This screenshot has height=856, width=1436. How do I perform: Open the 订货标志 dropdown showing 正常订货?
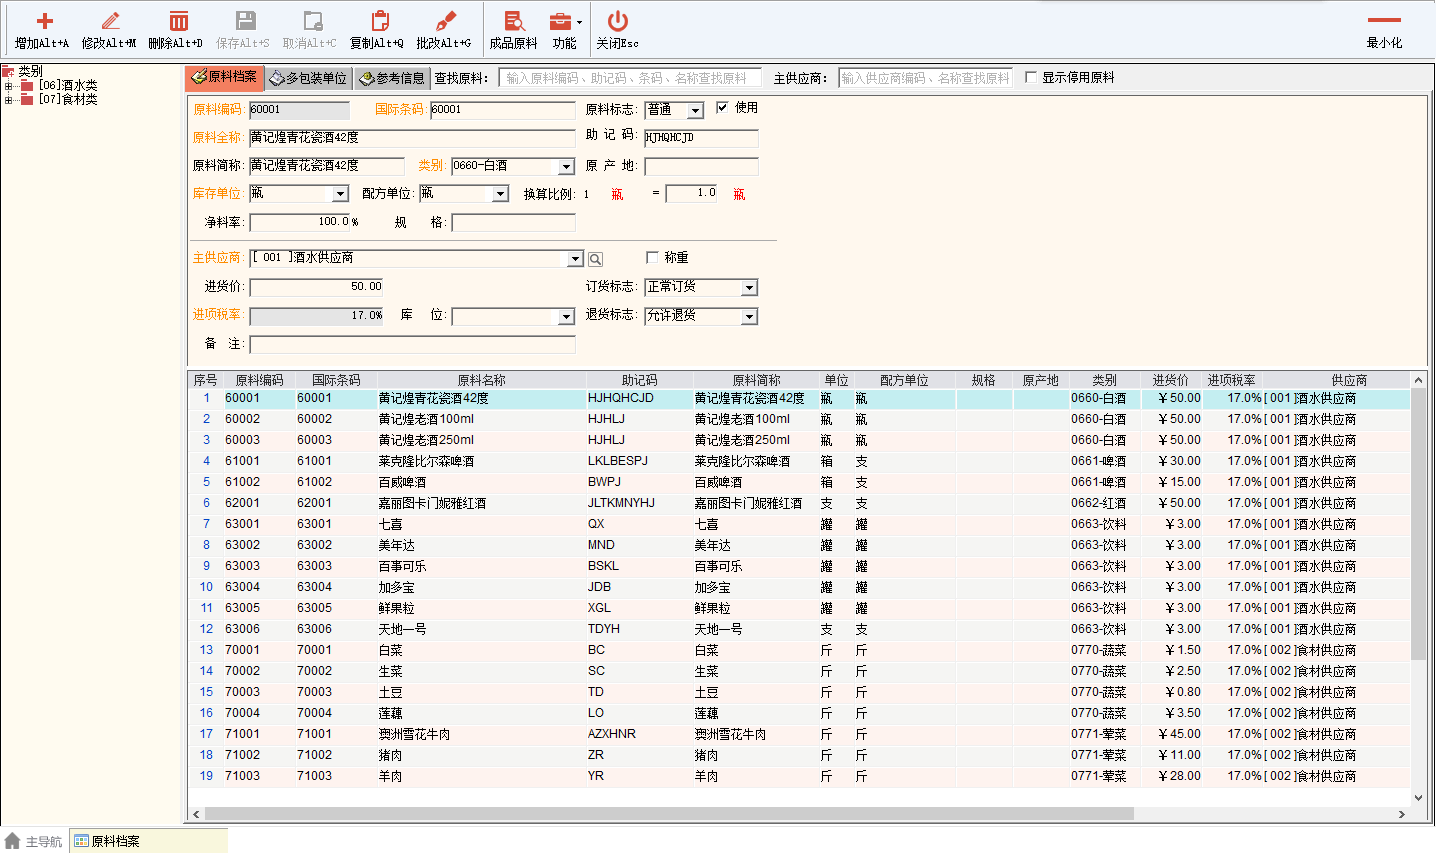coord(749,288)
